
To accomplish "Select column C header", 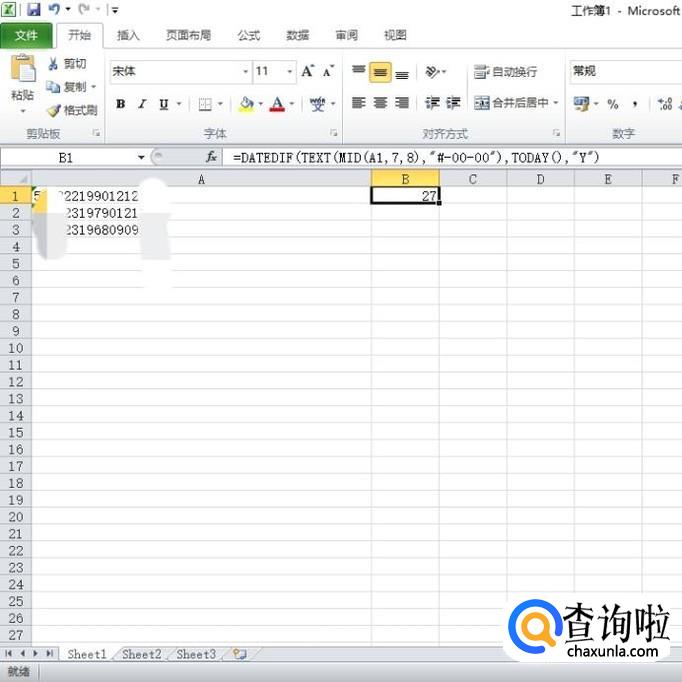I will pyautogui.click(x=473, y=179).
